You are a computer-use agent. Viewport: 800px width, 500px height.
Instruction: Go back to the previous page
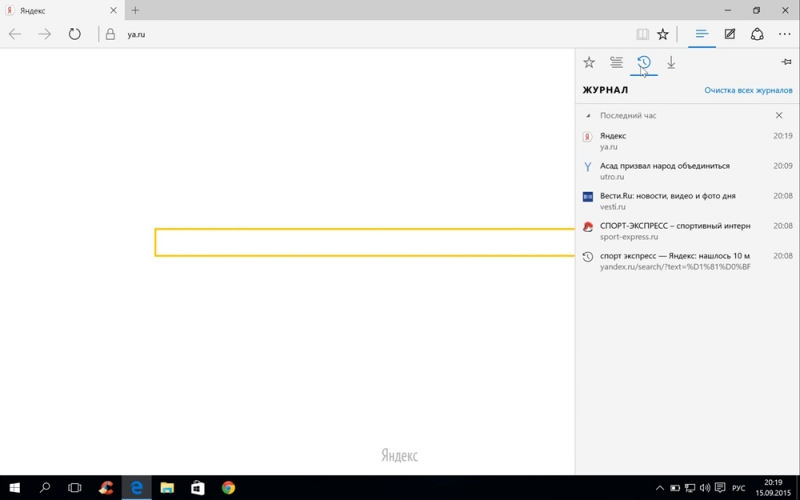[x=15, y=34]
